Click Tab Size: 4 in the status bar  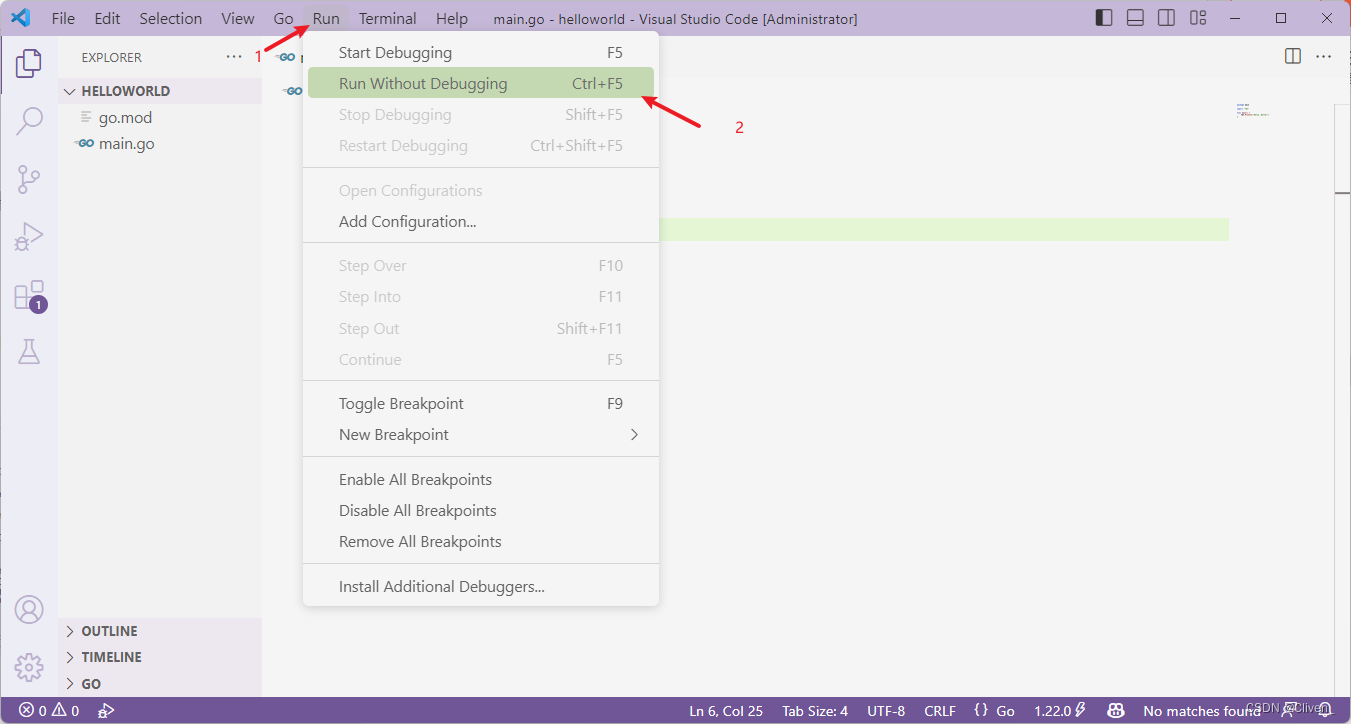point(815,711)
